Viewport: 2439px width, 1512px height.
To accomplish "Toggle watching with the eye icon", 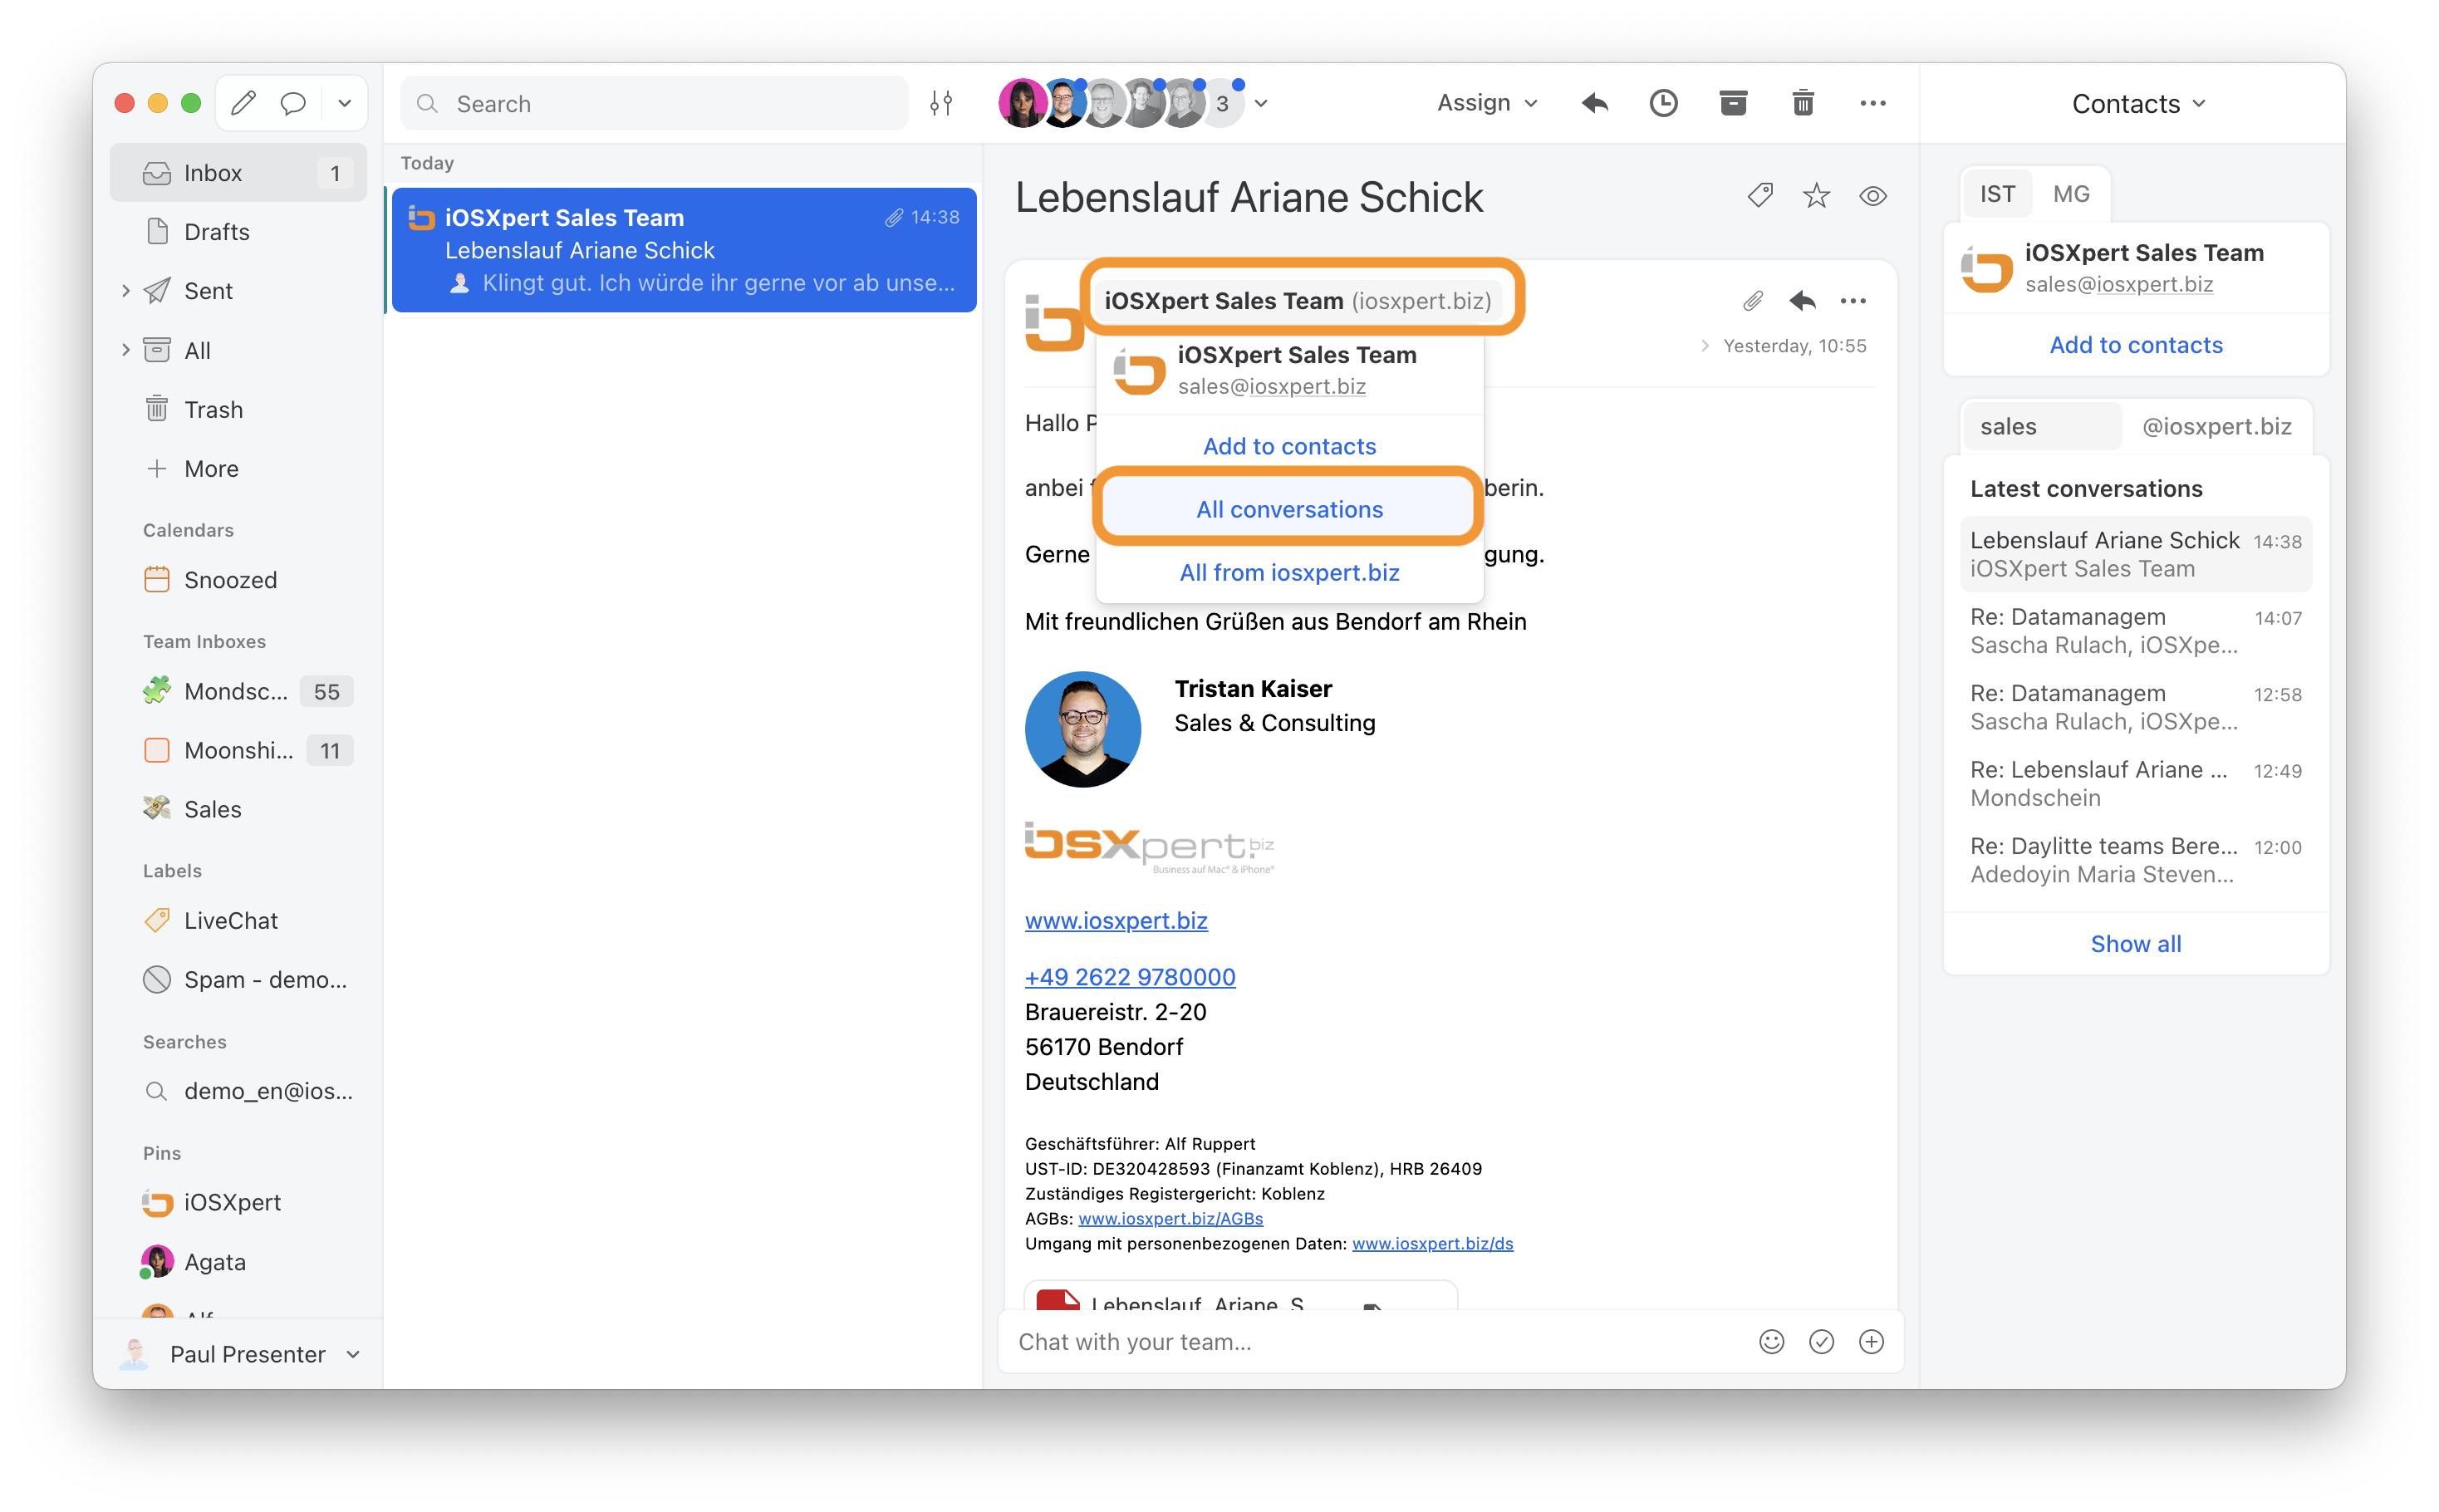I will pos(1872,196).
